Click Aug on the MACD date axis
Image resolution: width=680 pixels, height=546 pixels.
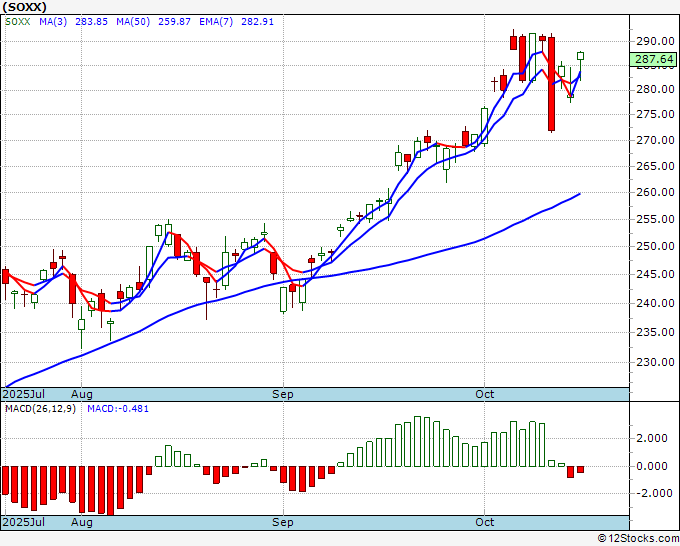pos(82,522)
